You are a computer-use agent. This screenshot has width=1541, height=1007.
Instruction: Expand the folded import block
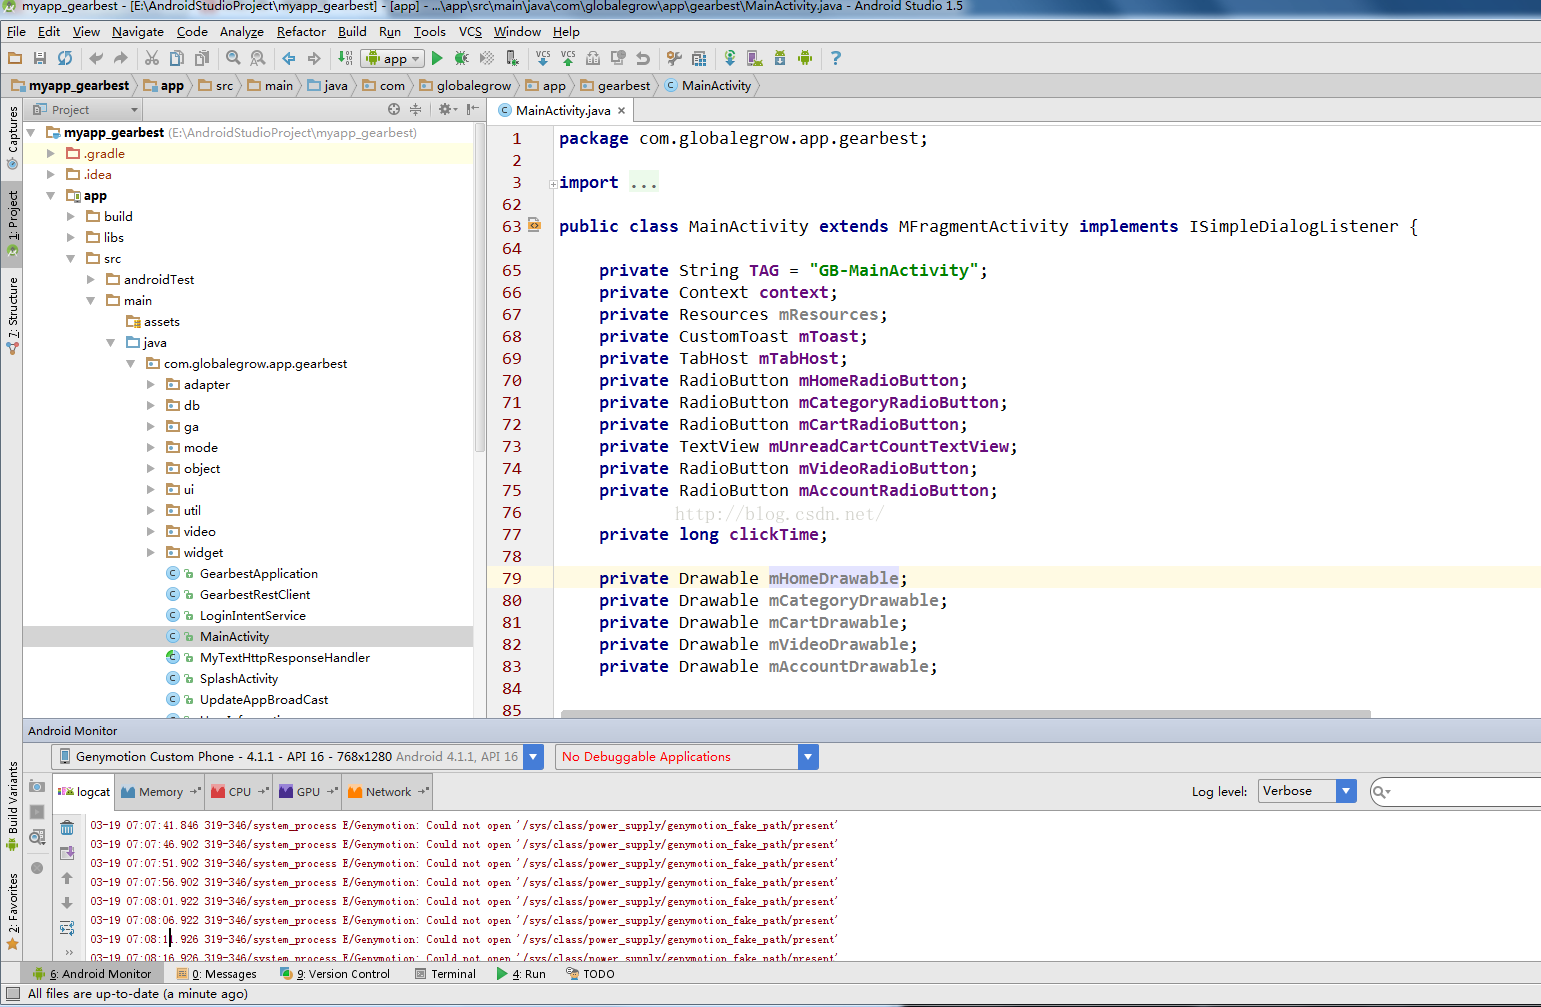coord(553,184)
